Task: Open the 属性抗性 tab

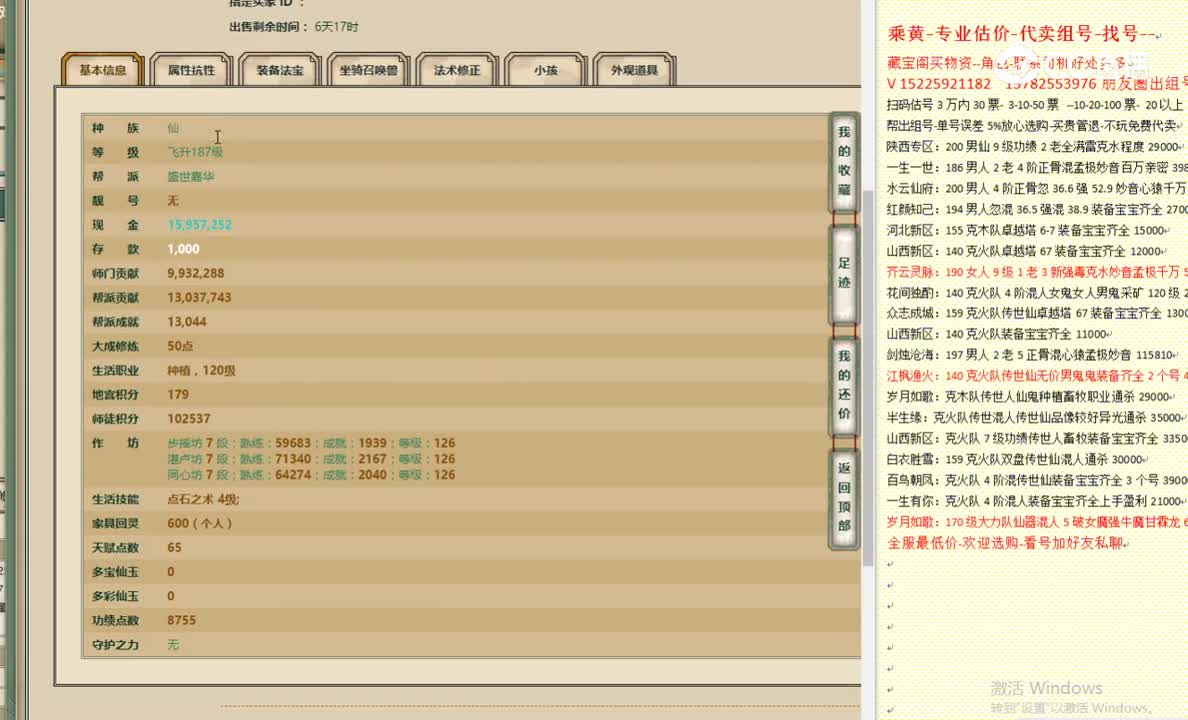Action: (x=191, y=70)
